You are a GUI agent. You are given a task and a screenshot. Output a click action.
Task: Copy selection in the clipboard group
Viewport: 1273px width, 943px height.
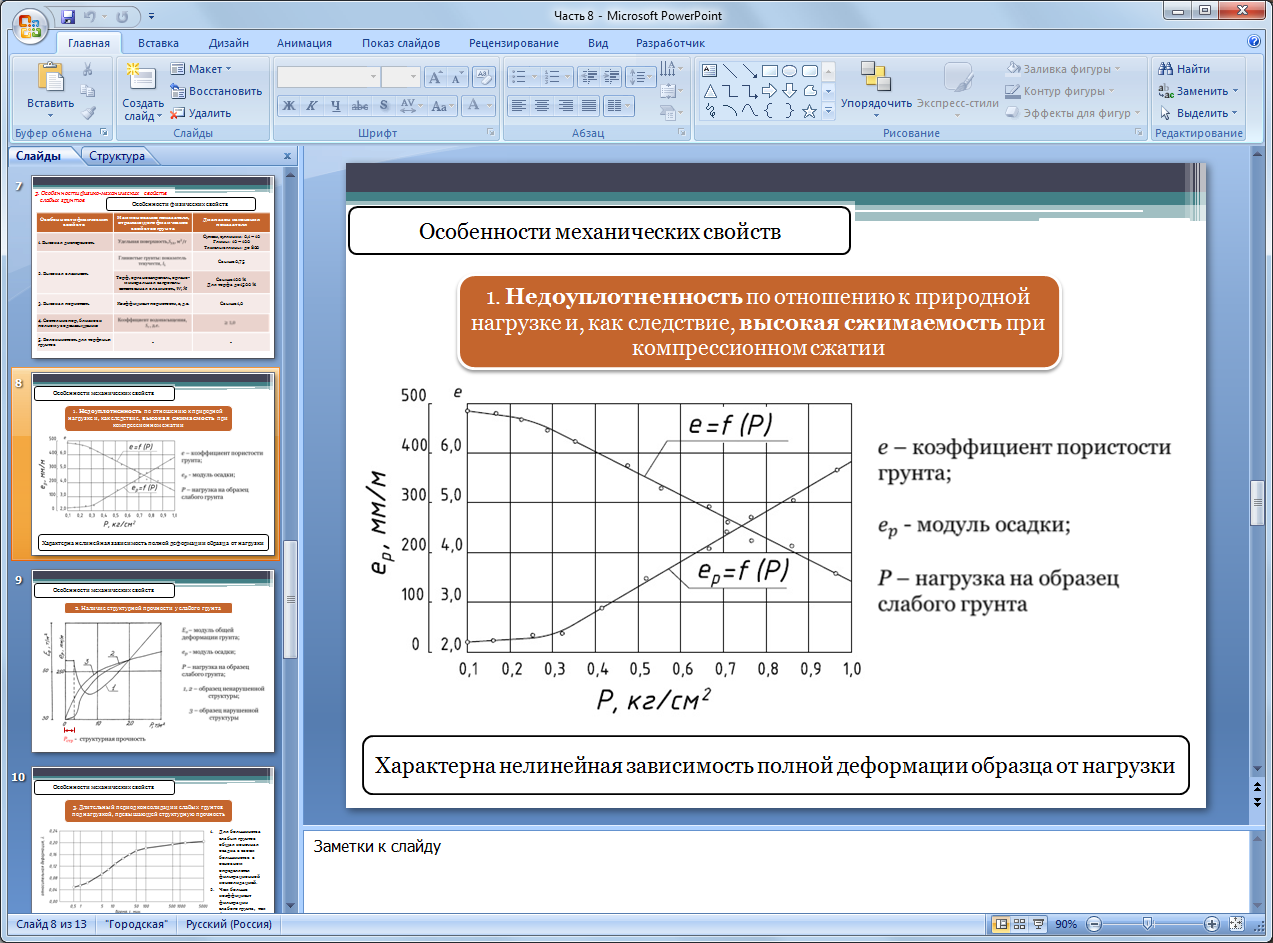pyautogui.click(x=88, y=91)
